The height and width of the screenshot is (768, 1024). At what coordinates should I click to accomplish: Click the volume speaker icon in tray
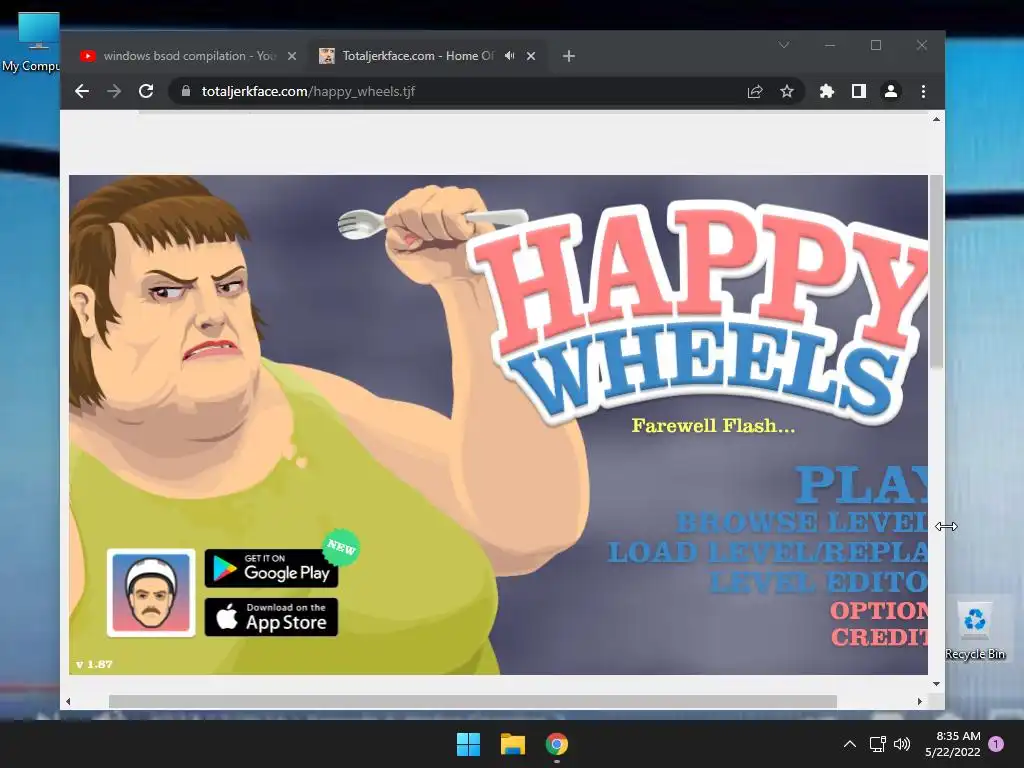(902, 744)
